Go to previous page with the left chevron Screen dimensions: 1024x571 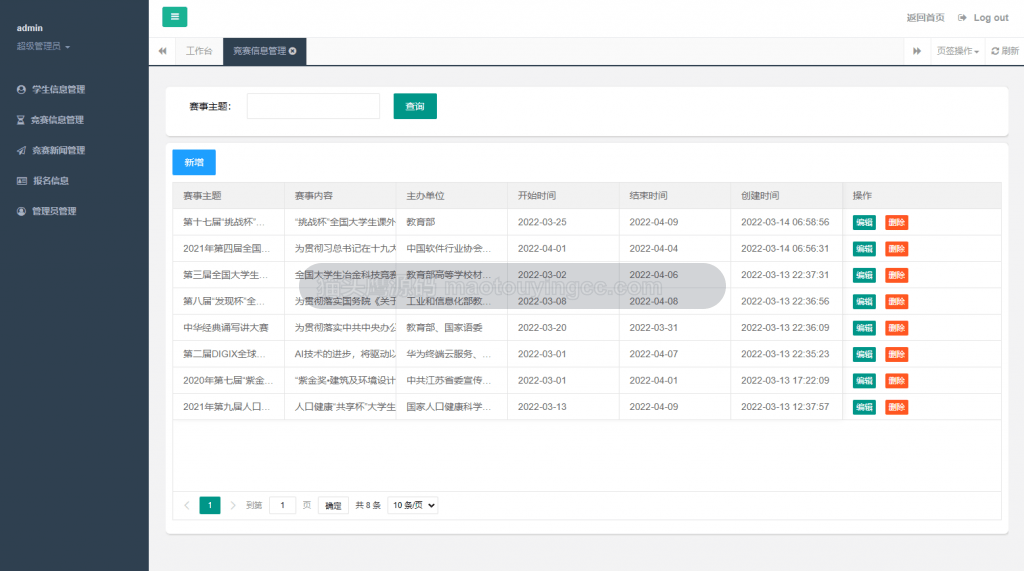tap(187, 505)
